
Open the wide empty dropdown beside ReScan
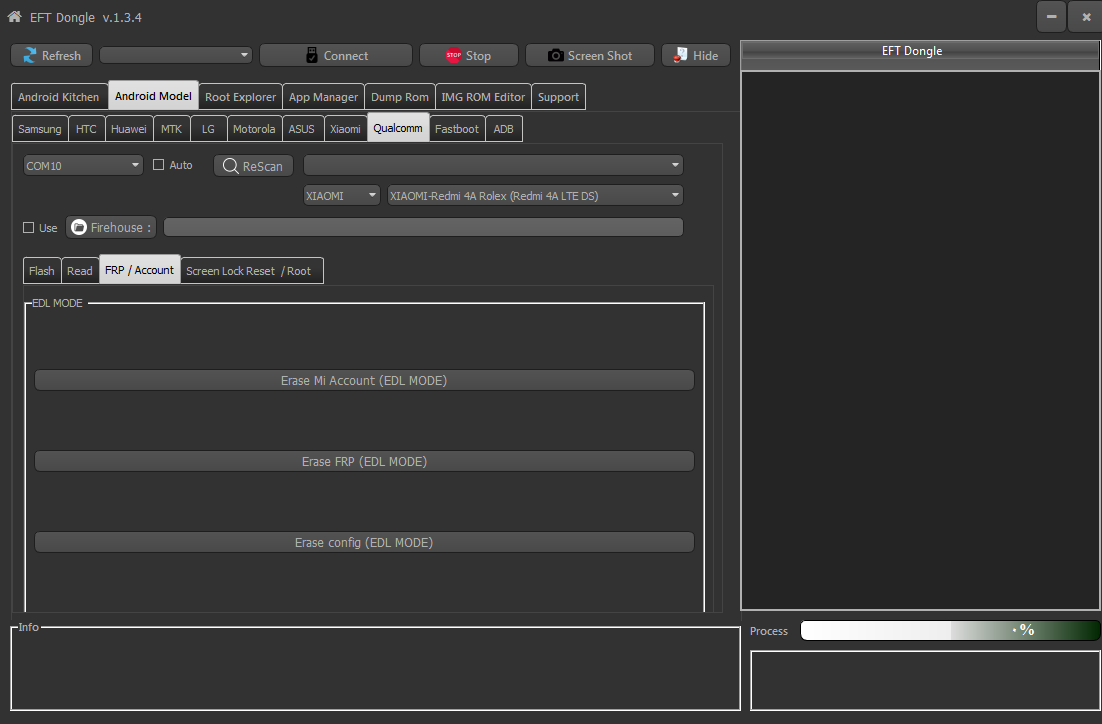(x=493, y=165)
